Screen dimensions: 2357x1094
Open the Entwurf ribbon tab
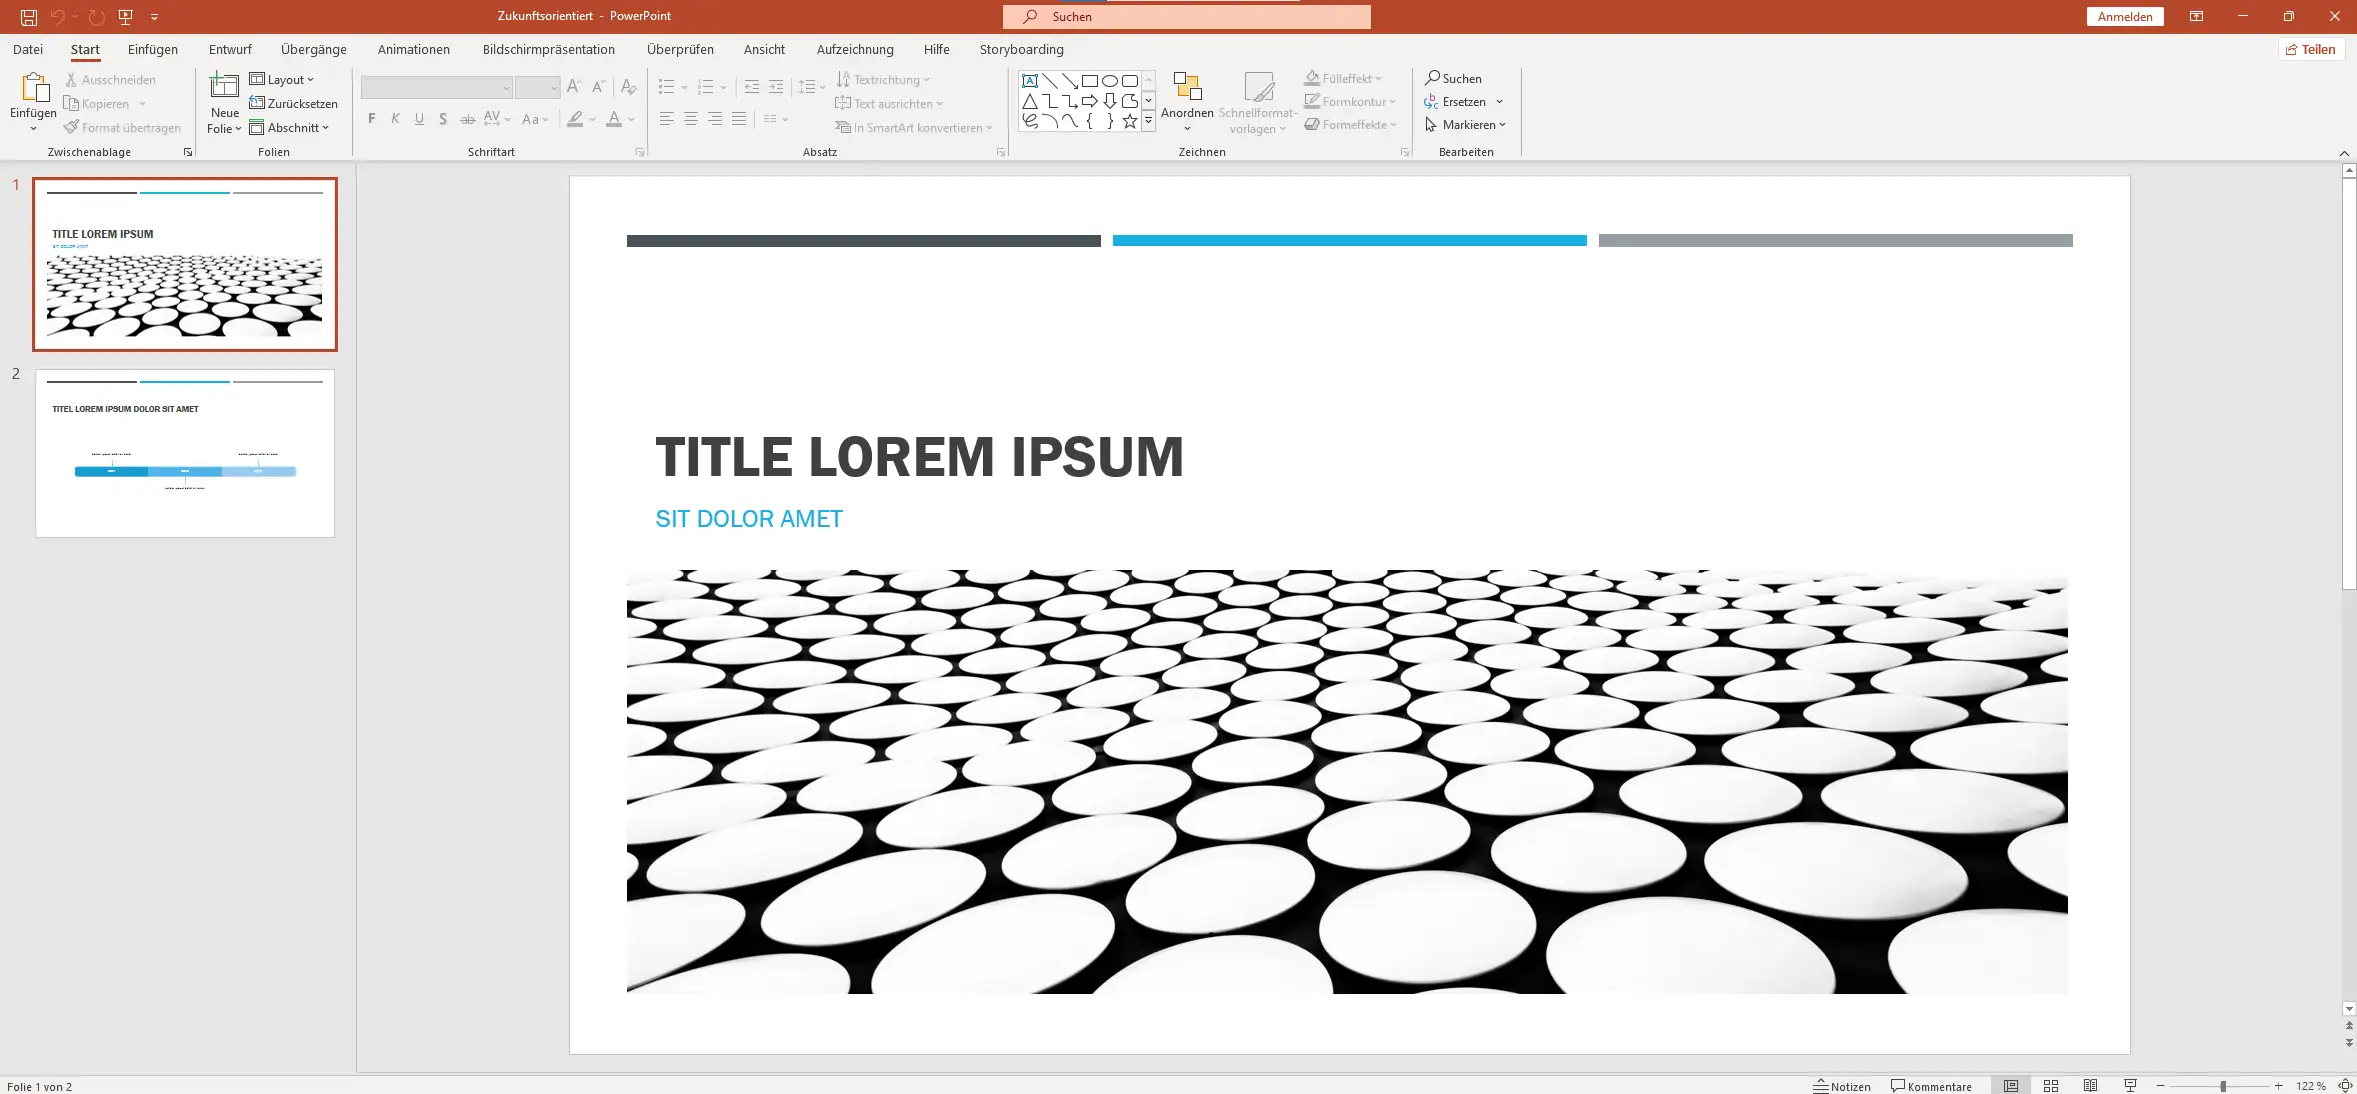[x=230, y=49]
